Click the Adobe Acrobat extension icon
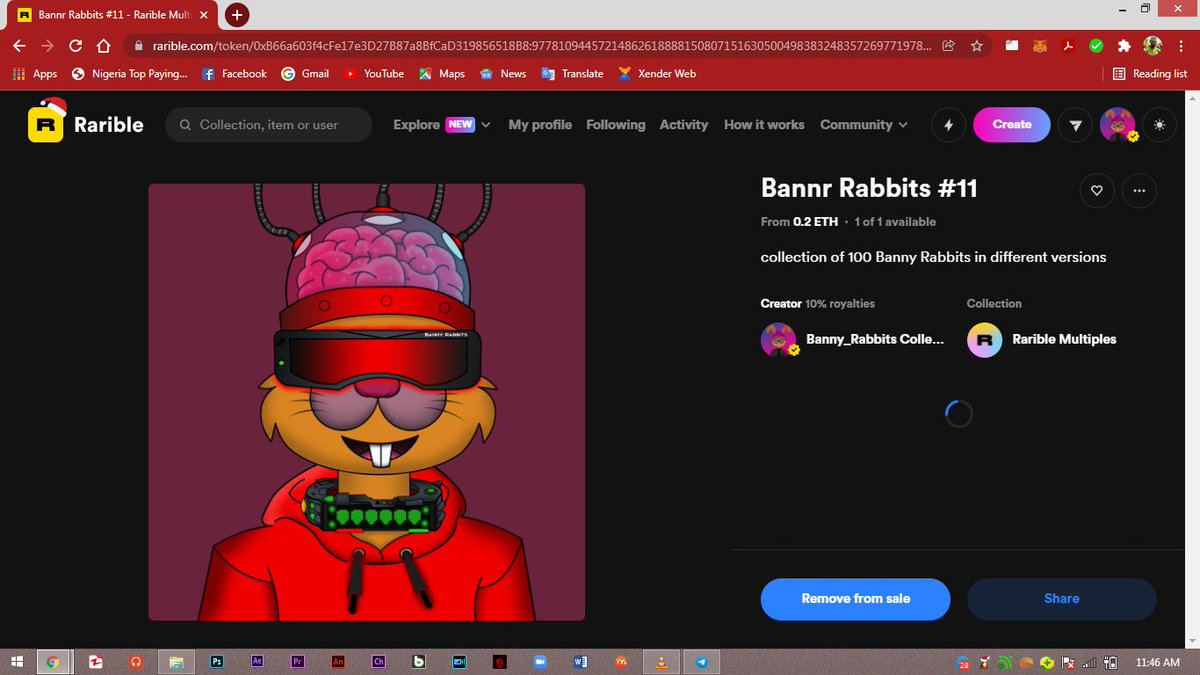 point(1068,46)
